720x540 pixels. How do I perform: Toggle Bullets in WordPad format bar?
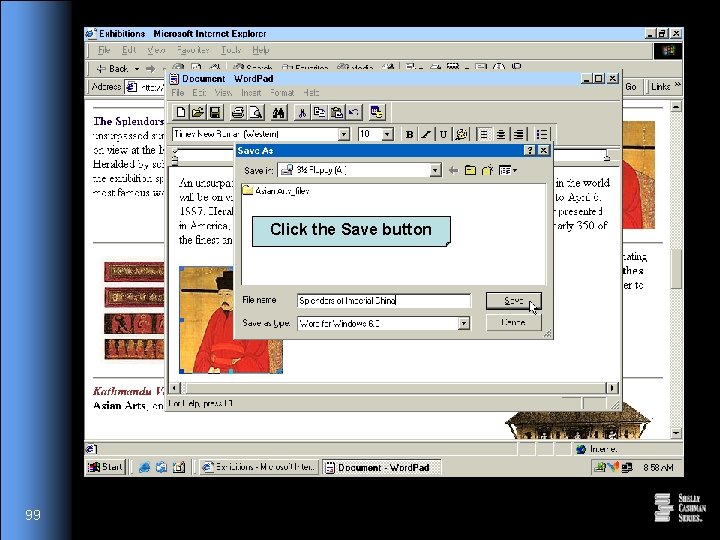541,134
